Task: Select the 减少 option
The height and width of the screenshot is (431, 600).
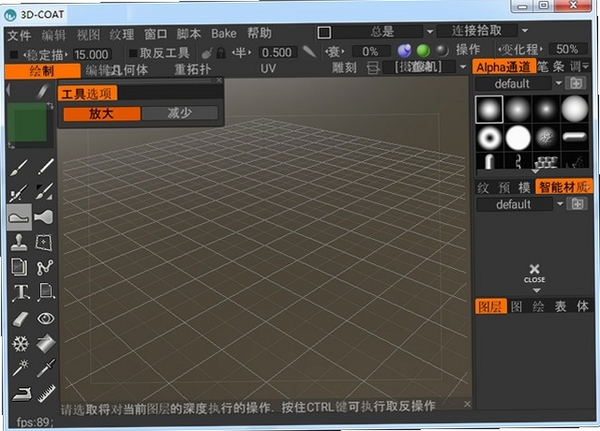Action: pos(179,113)
